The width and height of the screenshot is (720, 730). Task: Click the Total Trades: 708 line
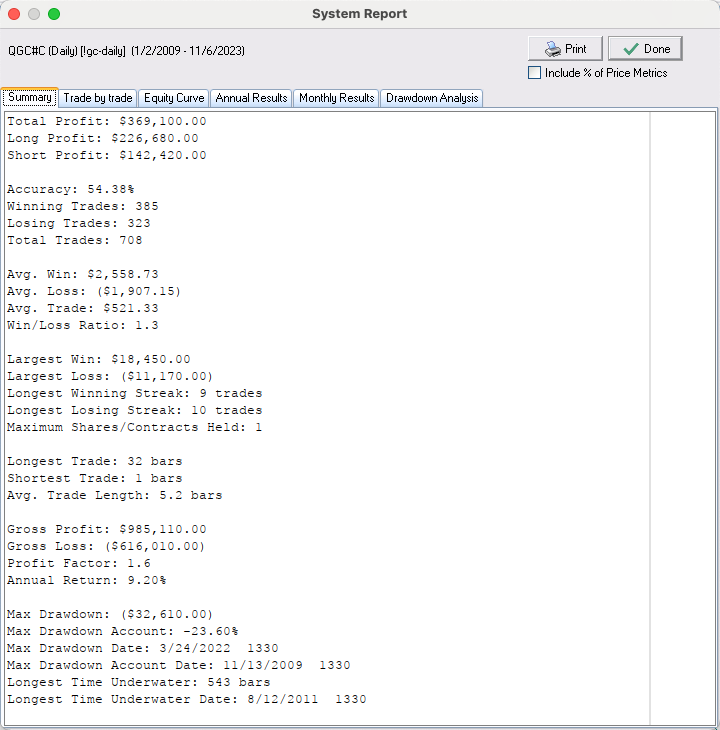point(74,240)
